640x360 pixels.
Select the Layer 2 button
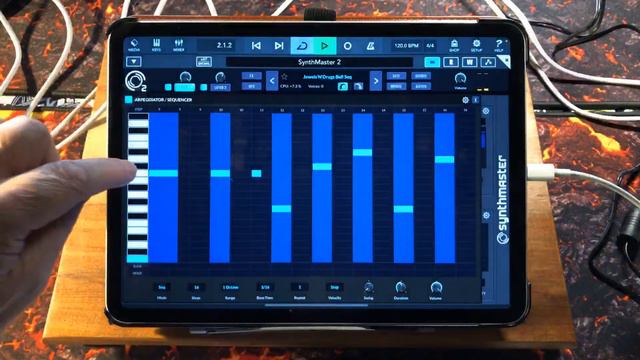(x=220, y=87)
